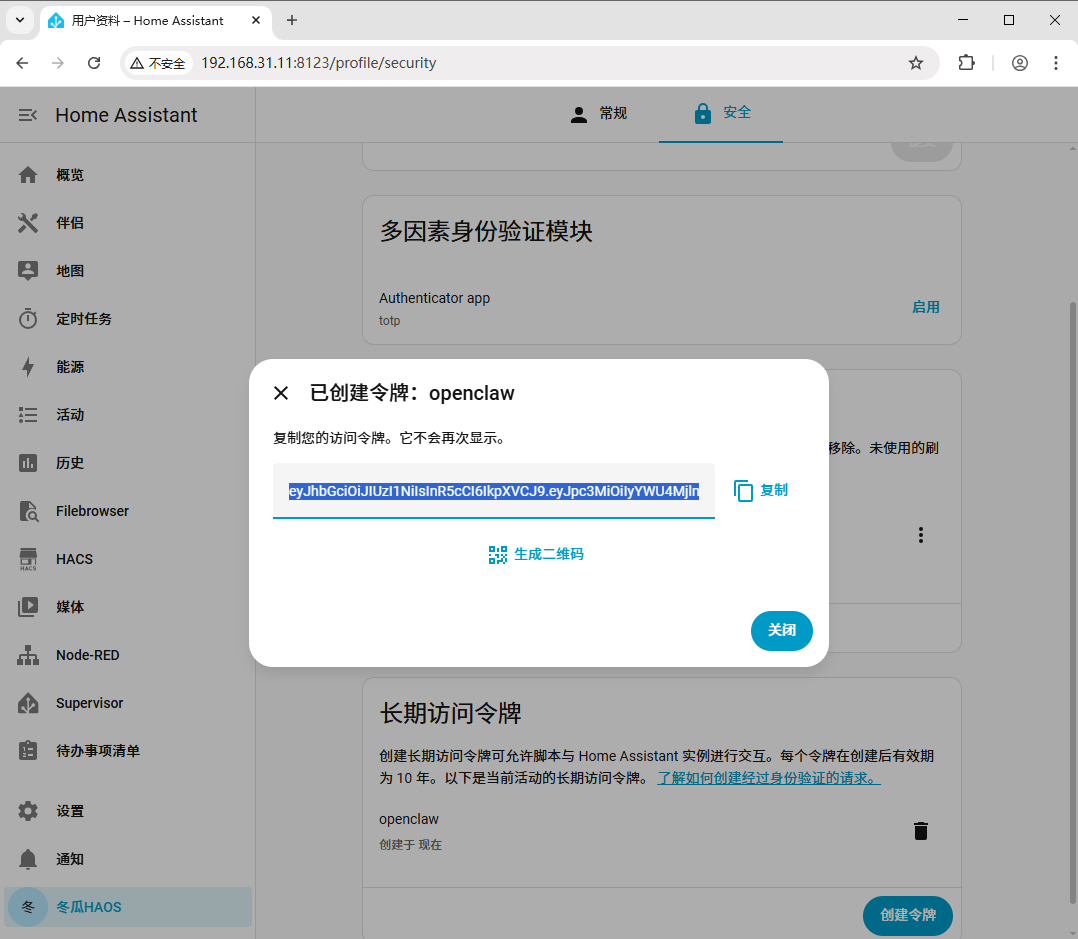The image size is (1078, 939).
Task: Open 冬瓜HAOS user profile
Action: coord(128,907)
